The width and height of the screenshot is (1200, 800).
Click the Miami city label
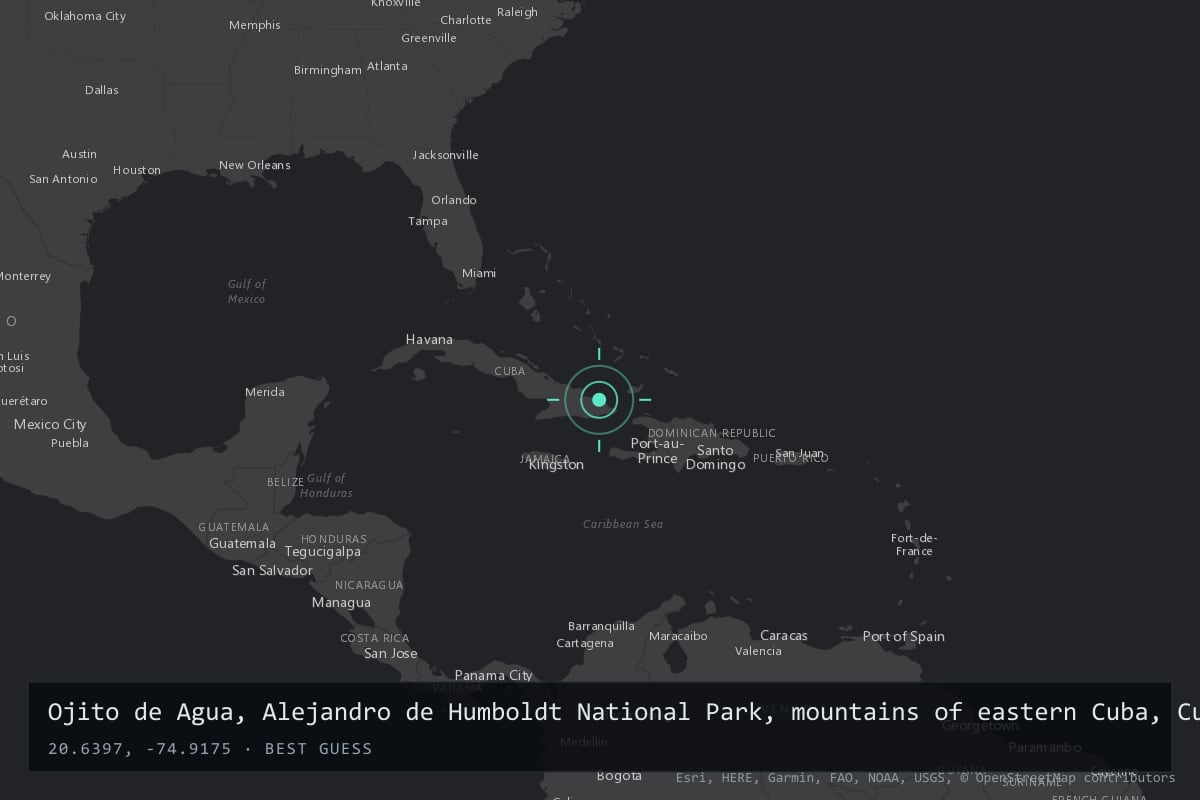479,273
